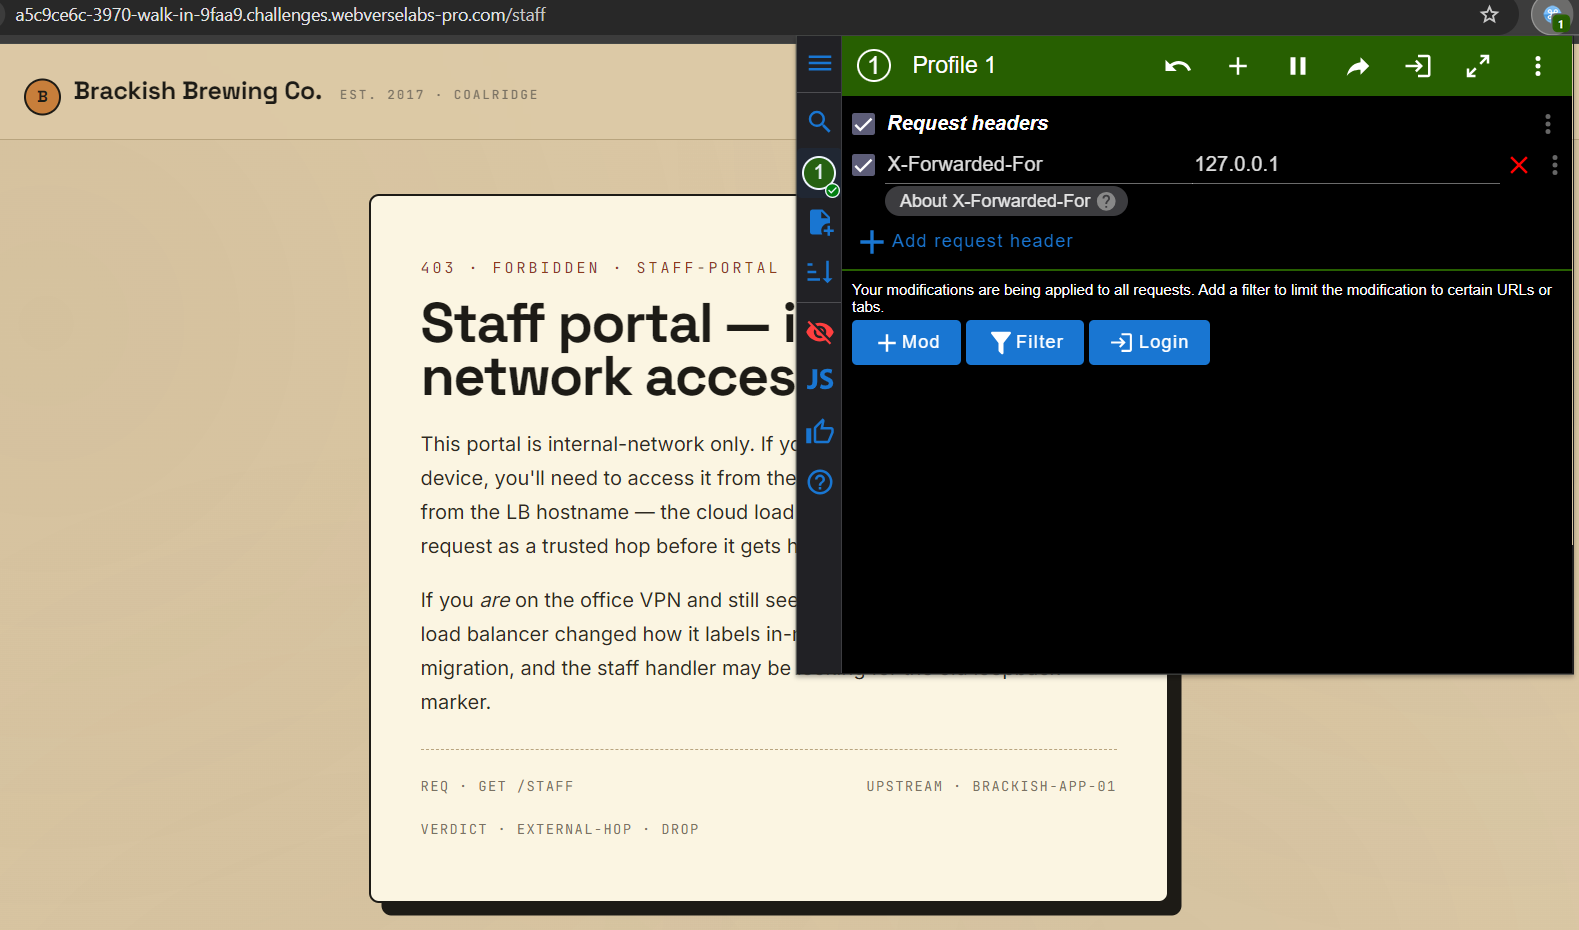Open Request headers section three-dot menu
Image resolution: width=1579 pixels, height=930 pixels.
[1548, 124]
